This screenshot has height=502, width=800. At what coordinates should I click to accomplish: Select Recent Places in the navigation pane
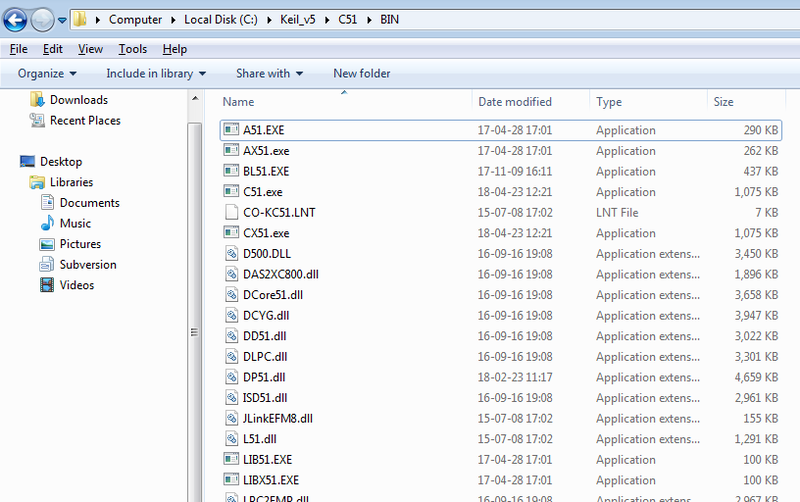[85, 121]
